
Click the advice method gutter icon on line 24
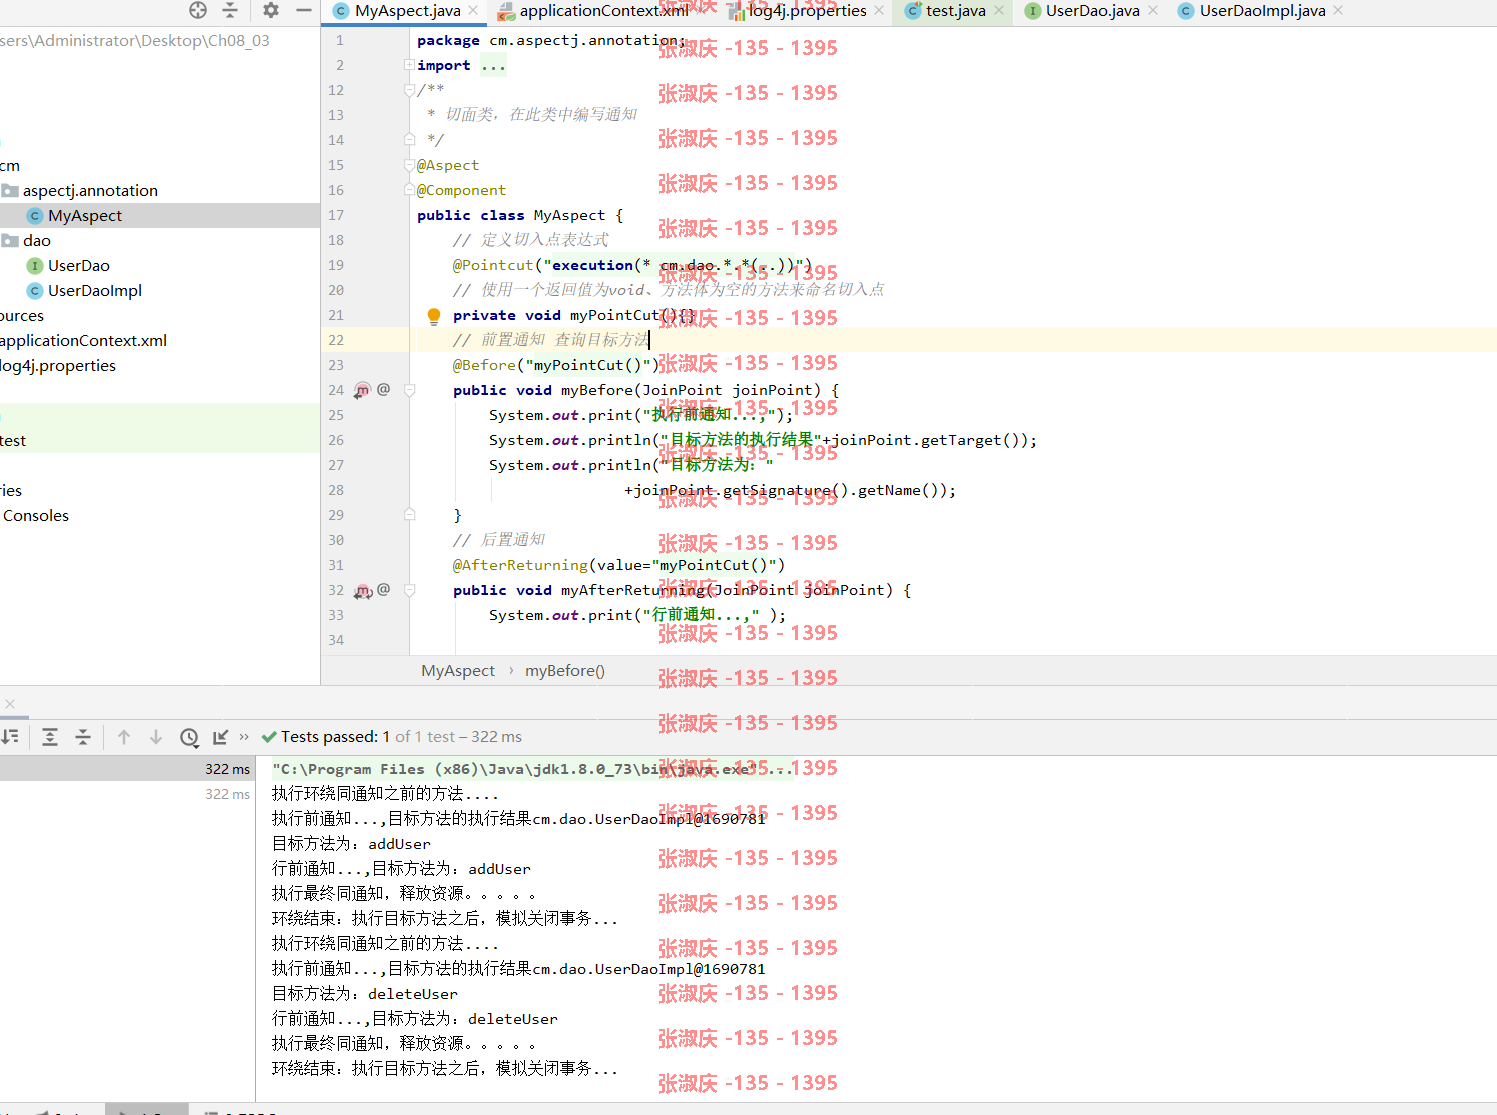362,390
